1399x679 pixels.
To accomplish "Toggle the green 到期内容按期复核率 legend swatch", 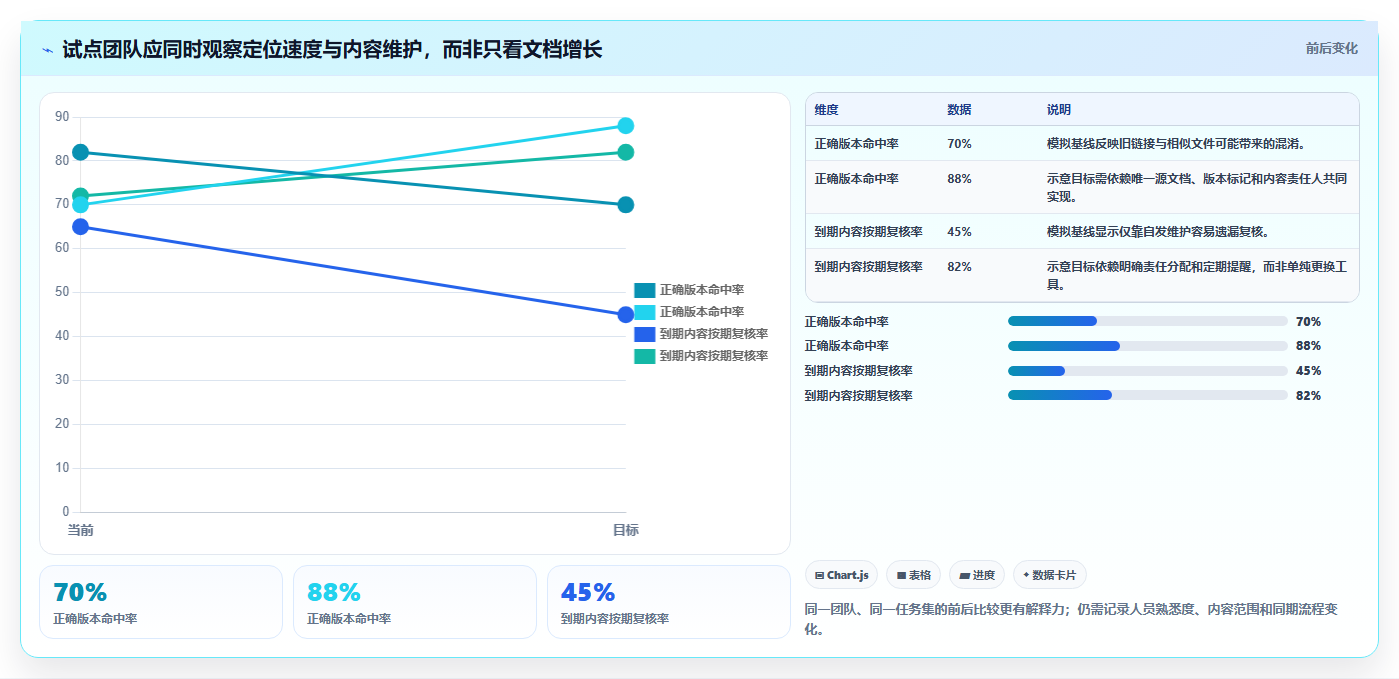I will coord(645,356).
